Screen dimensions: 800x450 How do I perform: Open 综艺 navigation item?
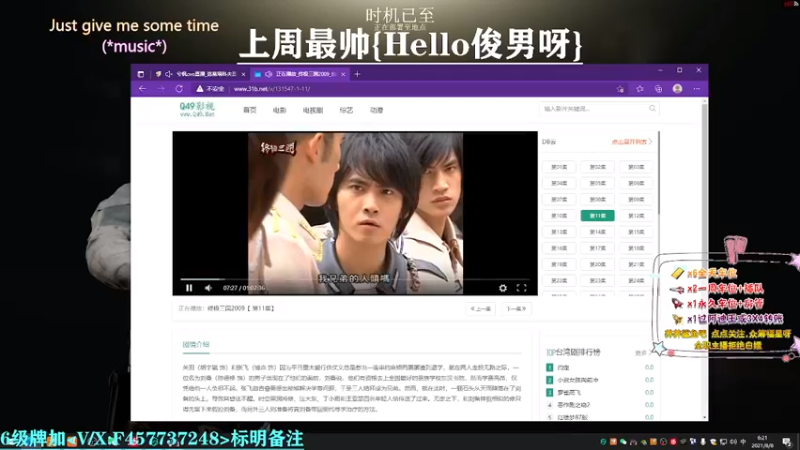(x=346, y=110)
